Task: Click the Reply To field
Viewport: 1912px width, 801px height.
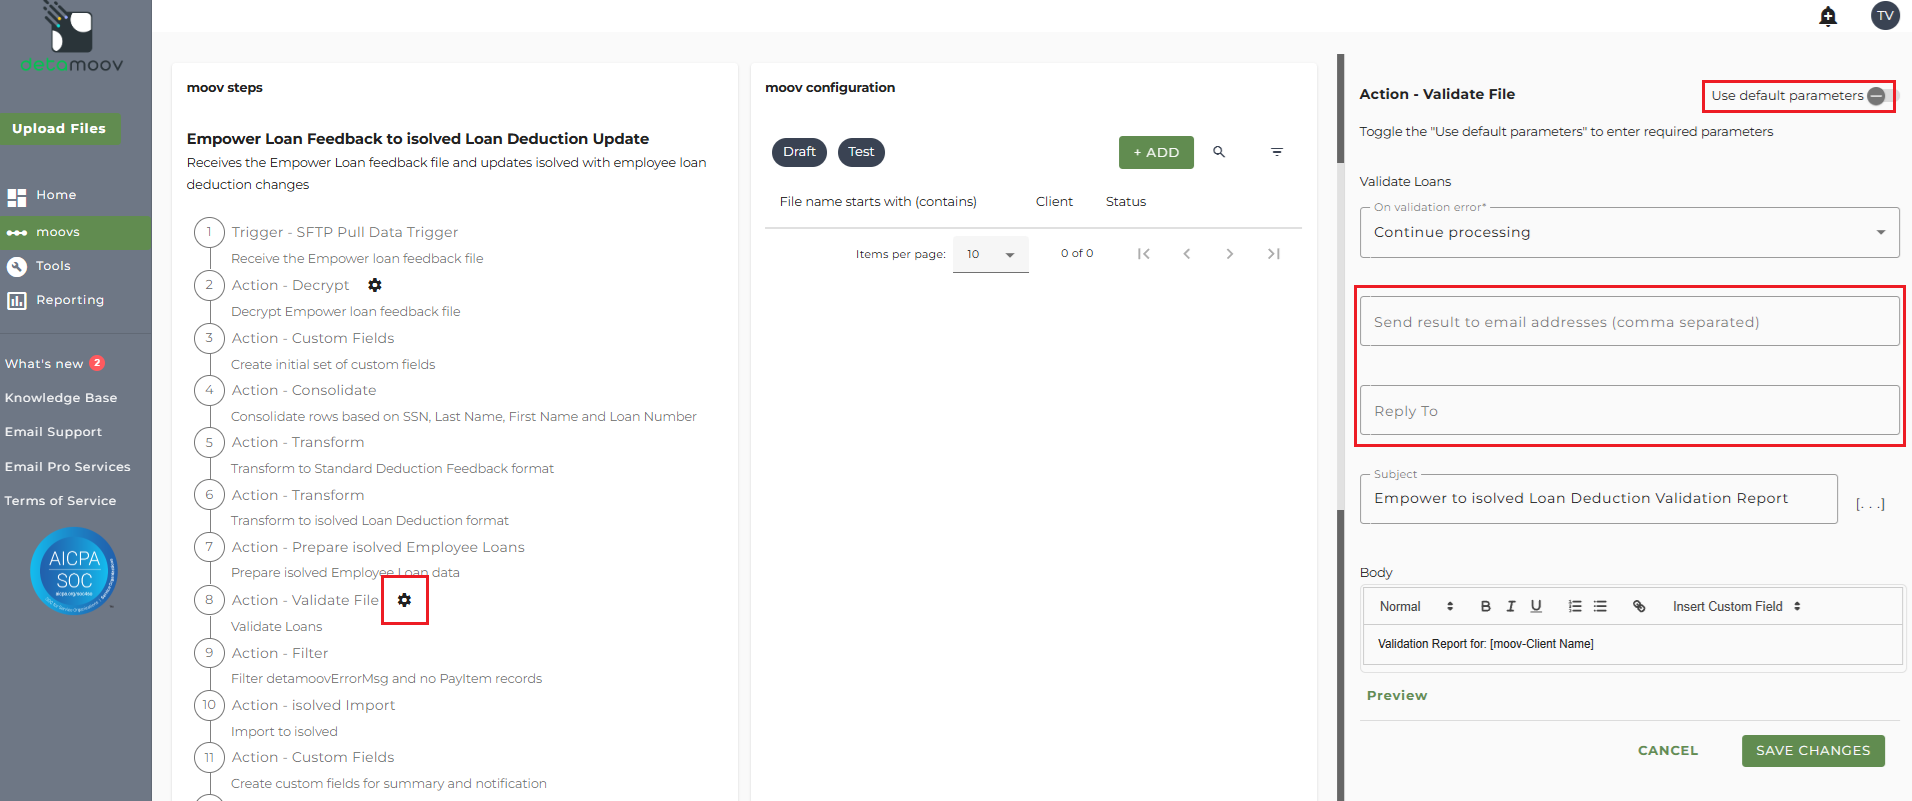Action: click(x=1629, y=410)
